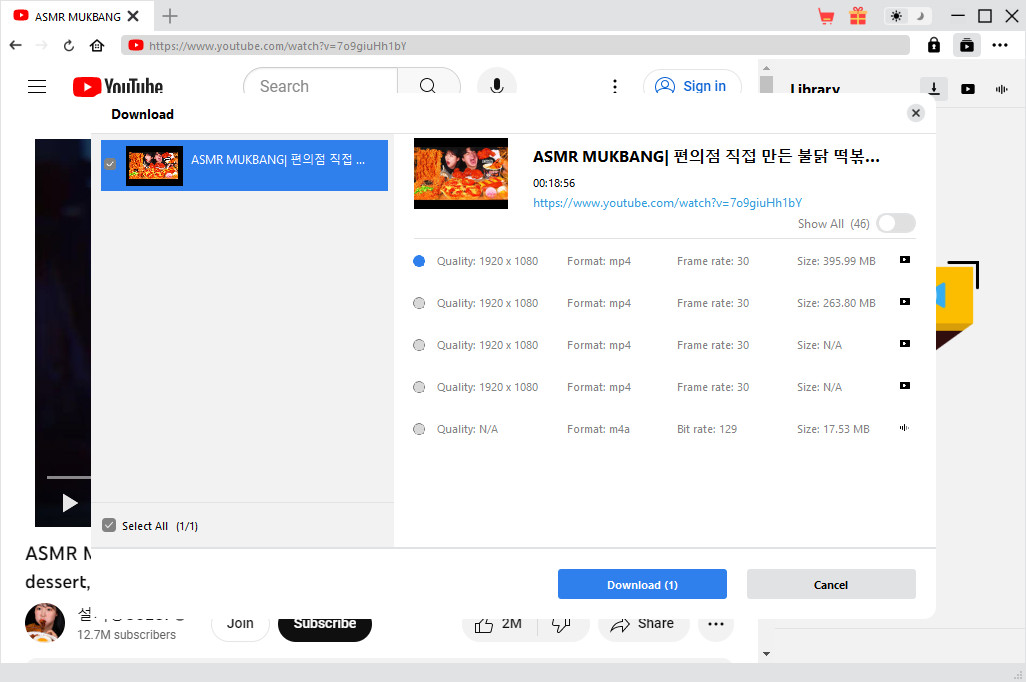This screenshot has height=682, width=1026.
Task: Click the YouTube search magnifier button
Action: [x=428, y=86]
